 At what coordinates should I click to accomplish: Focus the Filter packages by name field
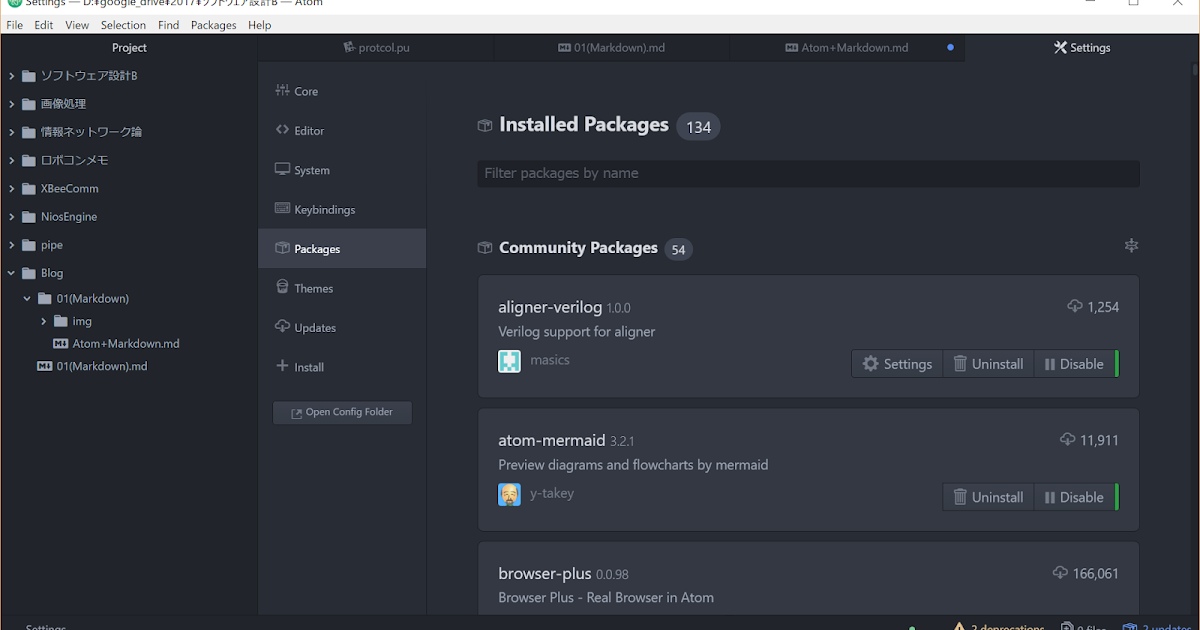808,173
